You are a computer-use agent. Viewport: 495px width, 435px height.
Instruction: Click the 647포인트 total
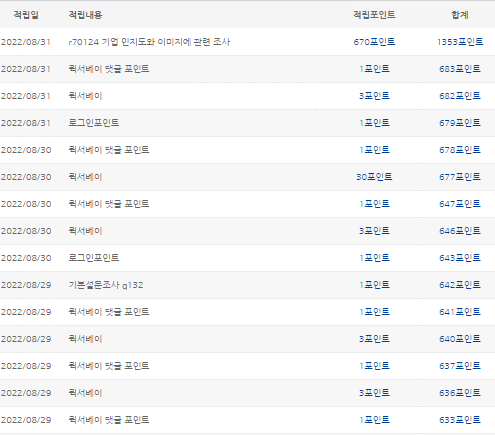[460, 204]
